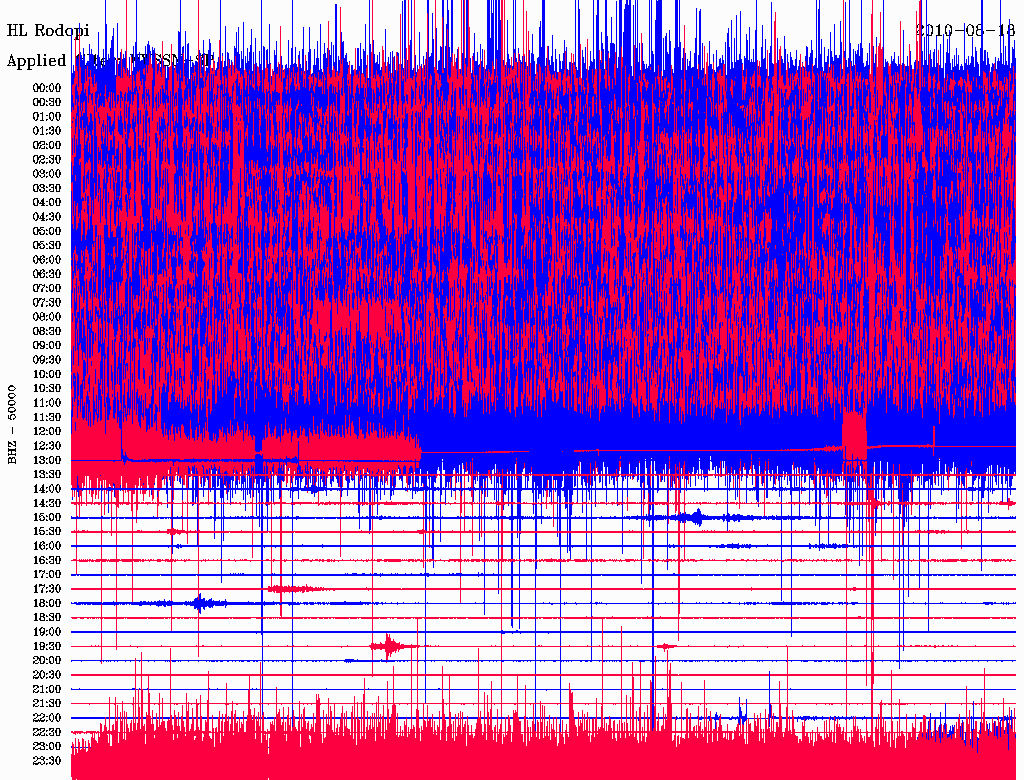Select the 19:00 time label
Screen dimensions: 1024x780
(x=46, y=632)
